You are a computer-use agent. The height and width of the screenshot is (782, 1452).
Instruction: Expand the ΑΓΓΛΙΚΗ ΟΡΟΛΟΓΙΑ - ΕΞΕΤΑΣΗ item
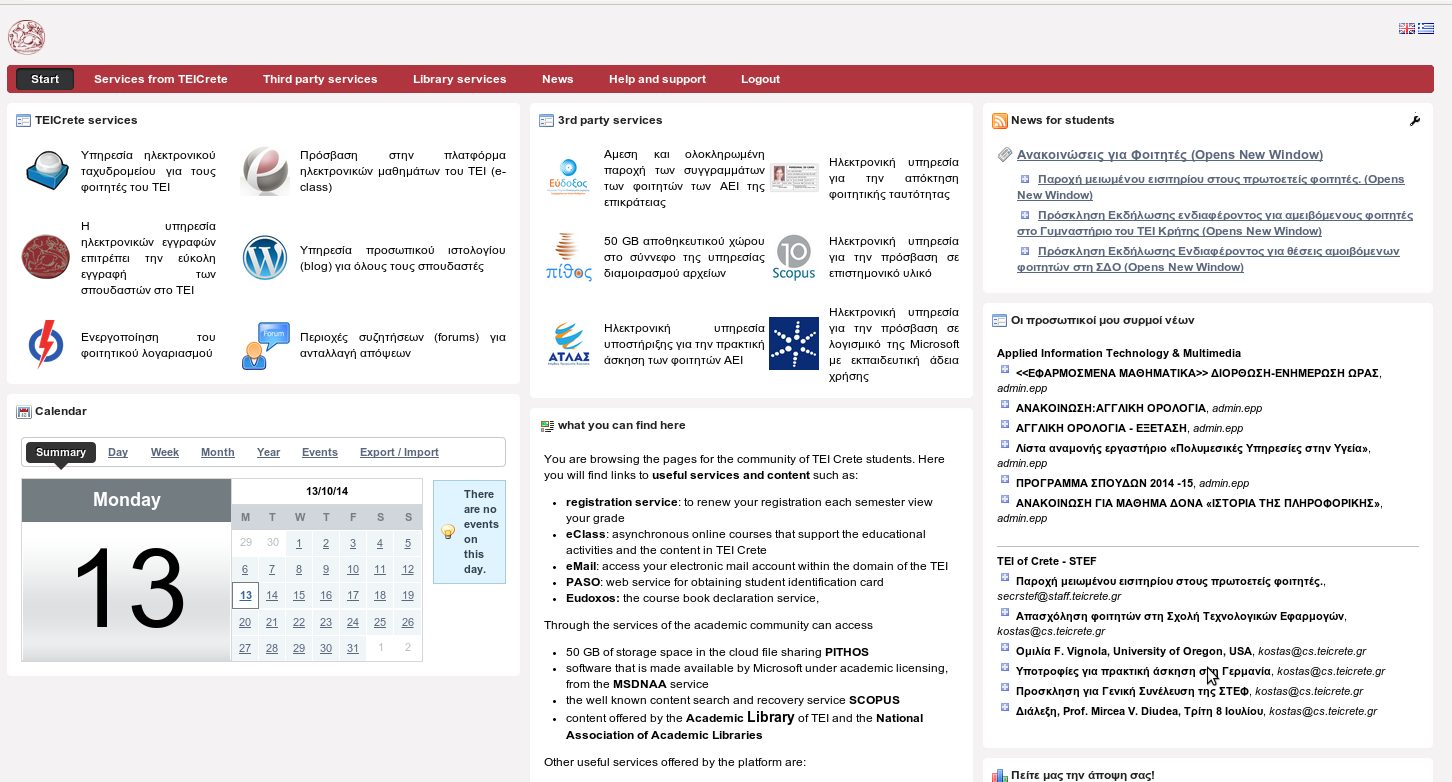tap(1005, 425)
